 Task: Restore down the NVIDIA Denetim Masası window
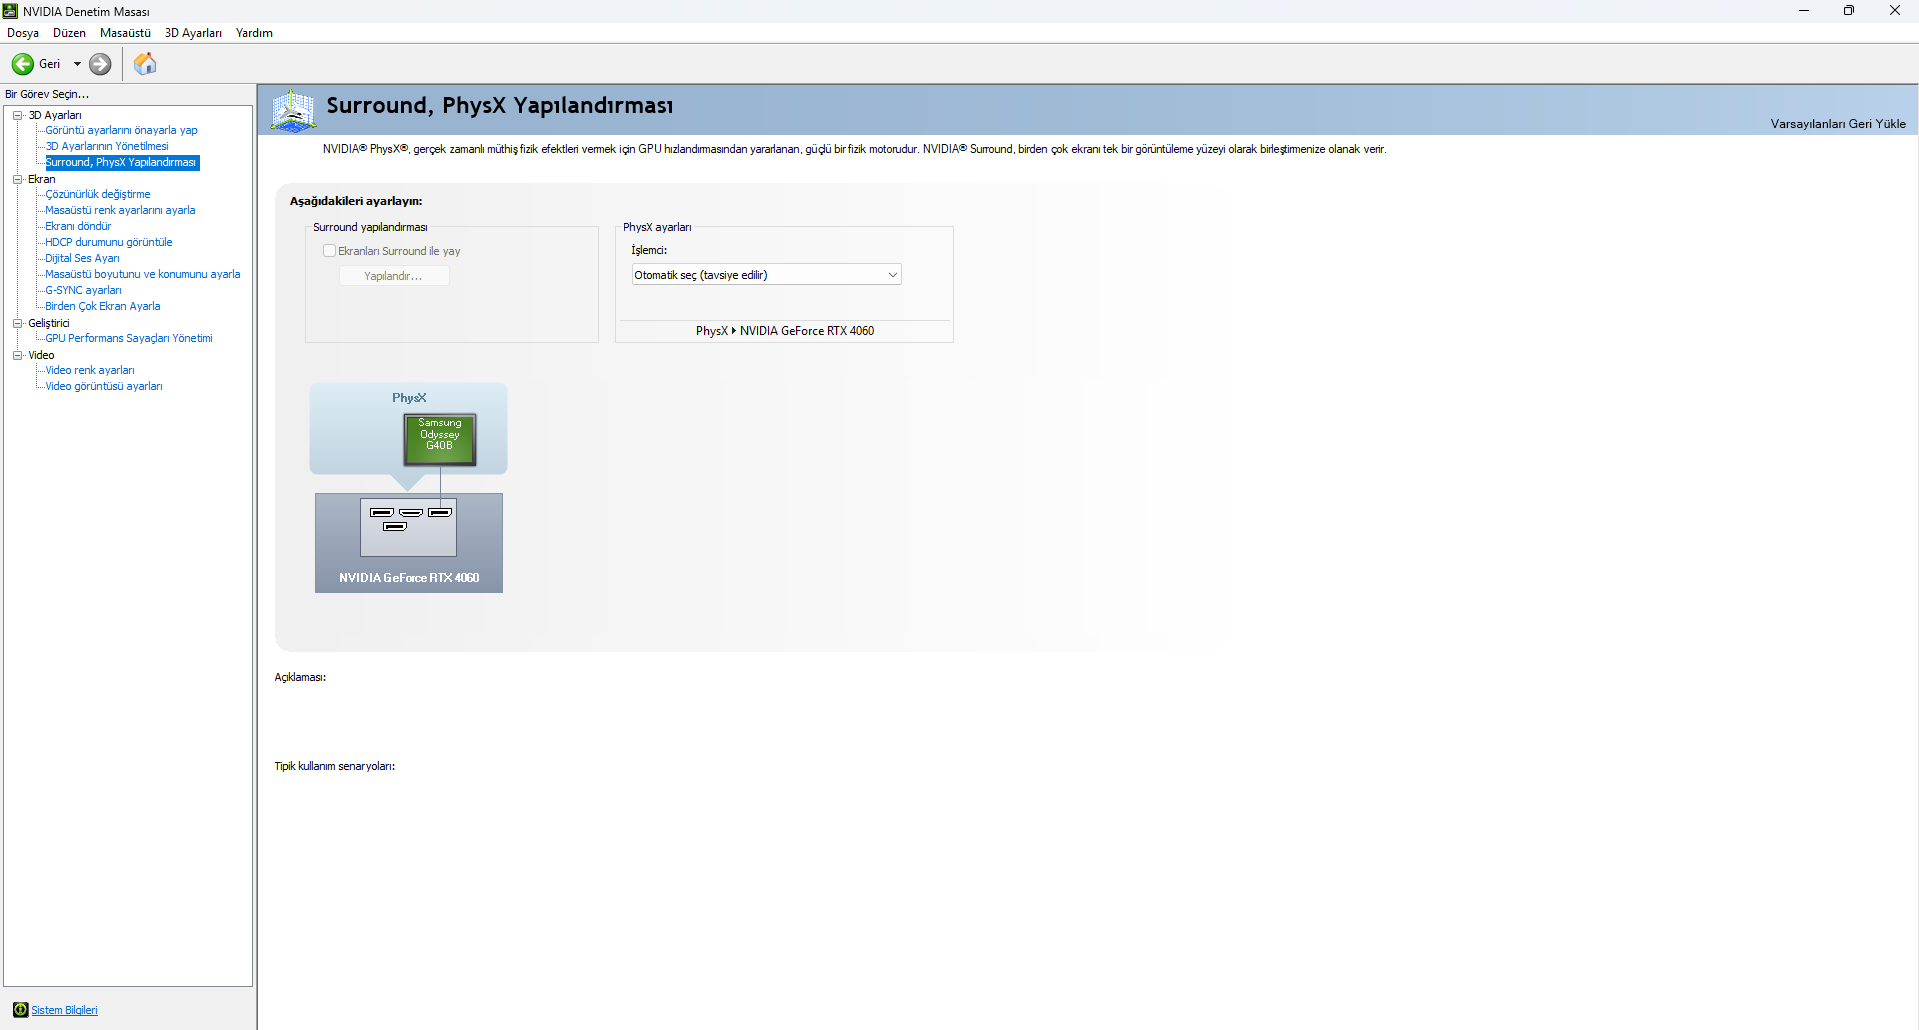click(1849, 11)
